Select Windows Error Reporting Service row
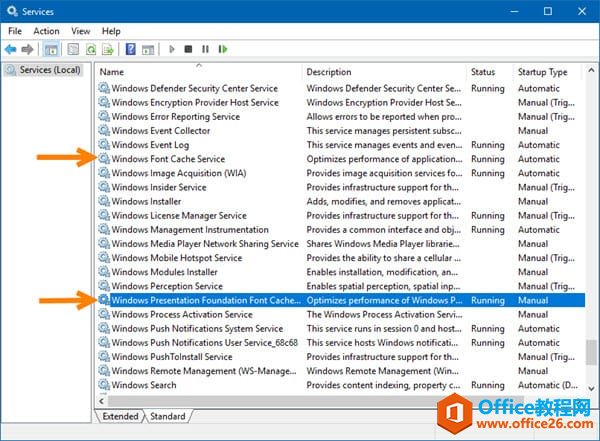This screenshot has height=441, width=600. point(341,116)
